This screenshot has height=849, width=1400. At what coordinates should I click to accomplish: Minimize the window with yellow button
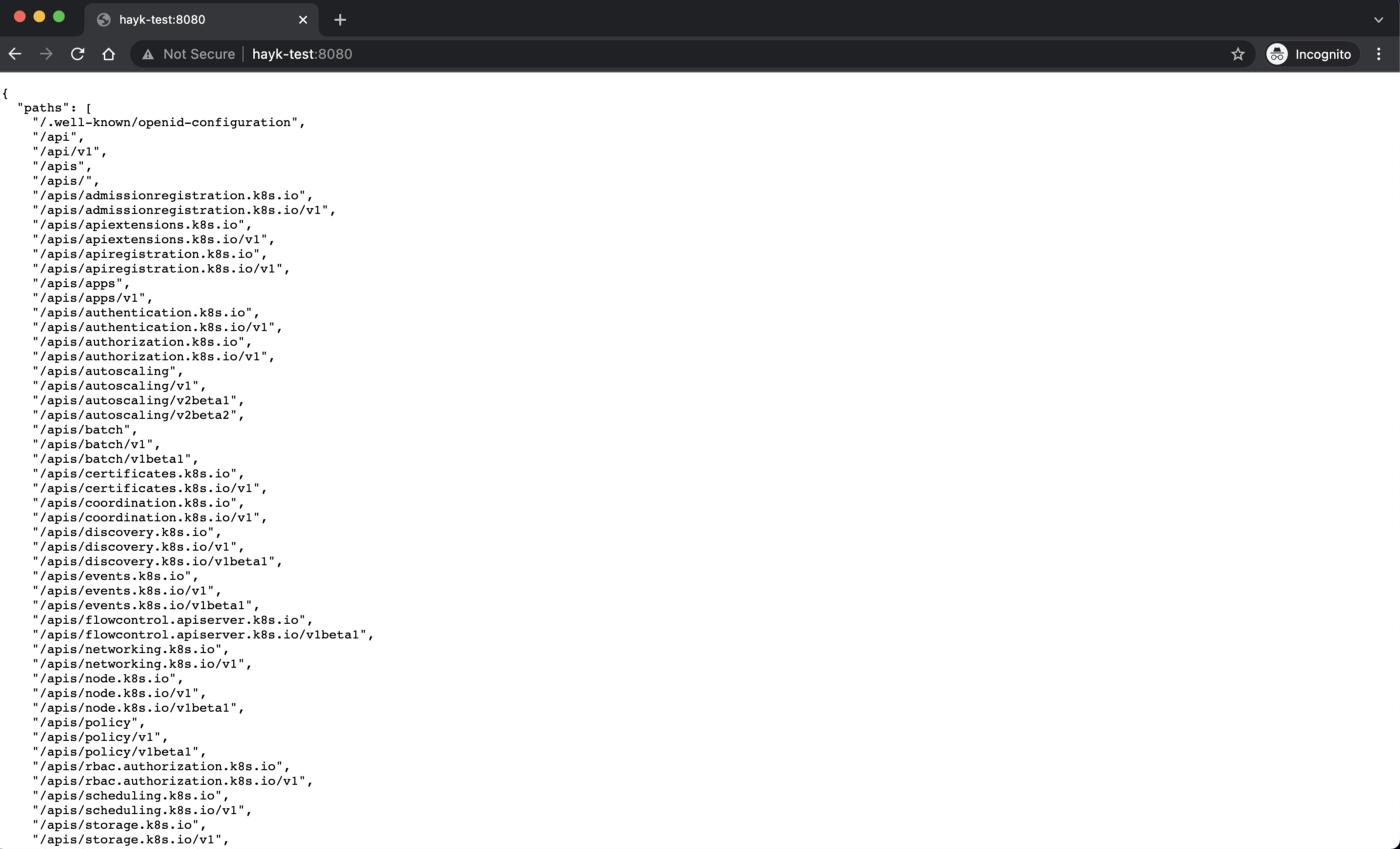click(x=39, y=16)
